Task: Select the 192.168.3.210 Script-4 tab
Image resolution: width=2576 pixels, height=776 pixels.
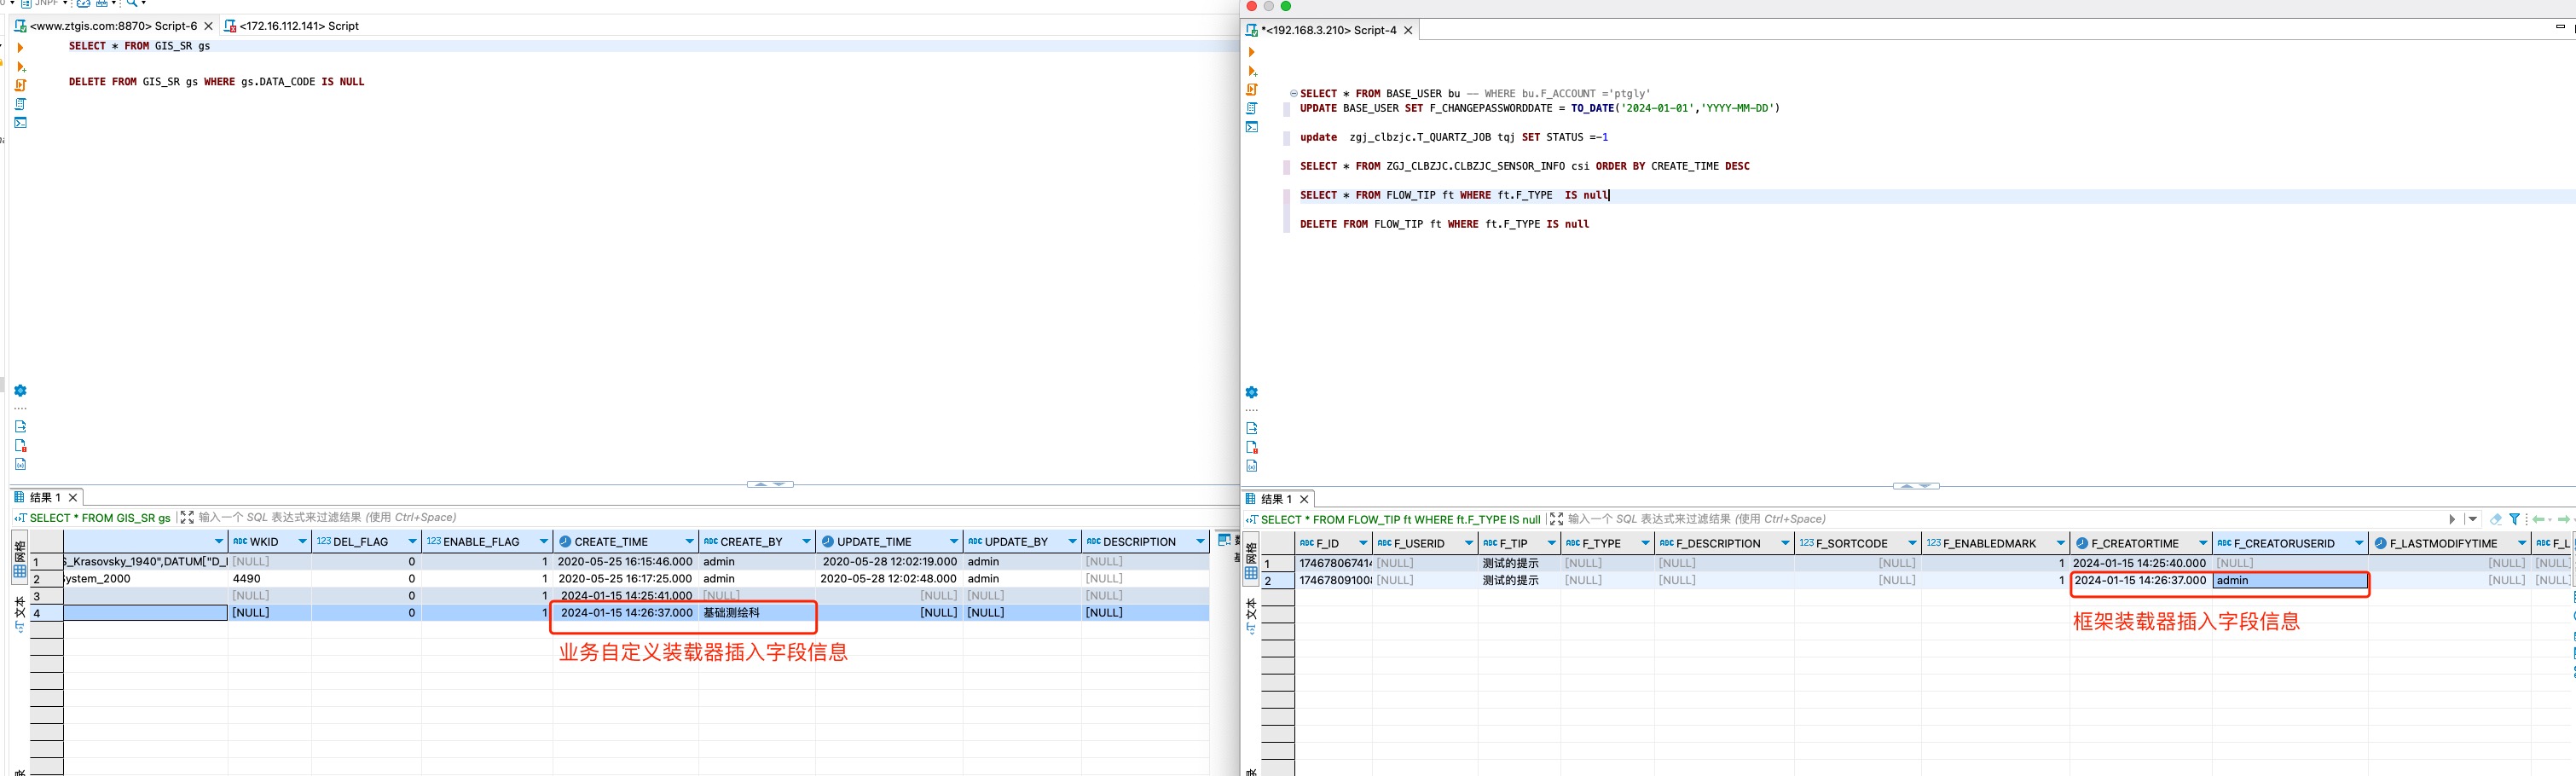Action: pyautogui.click(x=1330, y=31)
